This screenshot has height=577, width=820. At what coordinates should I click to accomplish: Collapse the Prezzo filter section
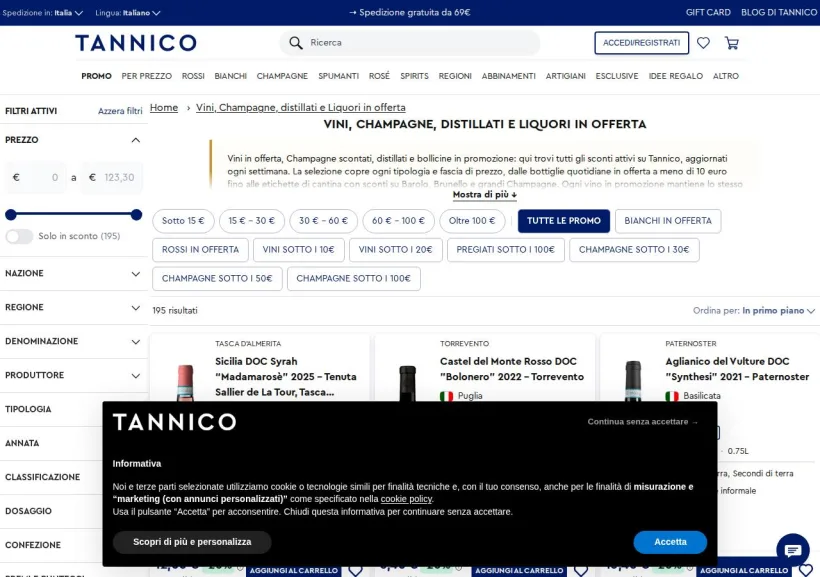[135, 140]
